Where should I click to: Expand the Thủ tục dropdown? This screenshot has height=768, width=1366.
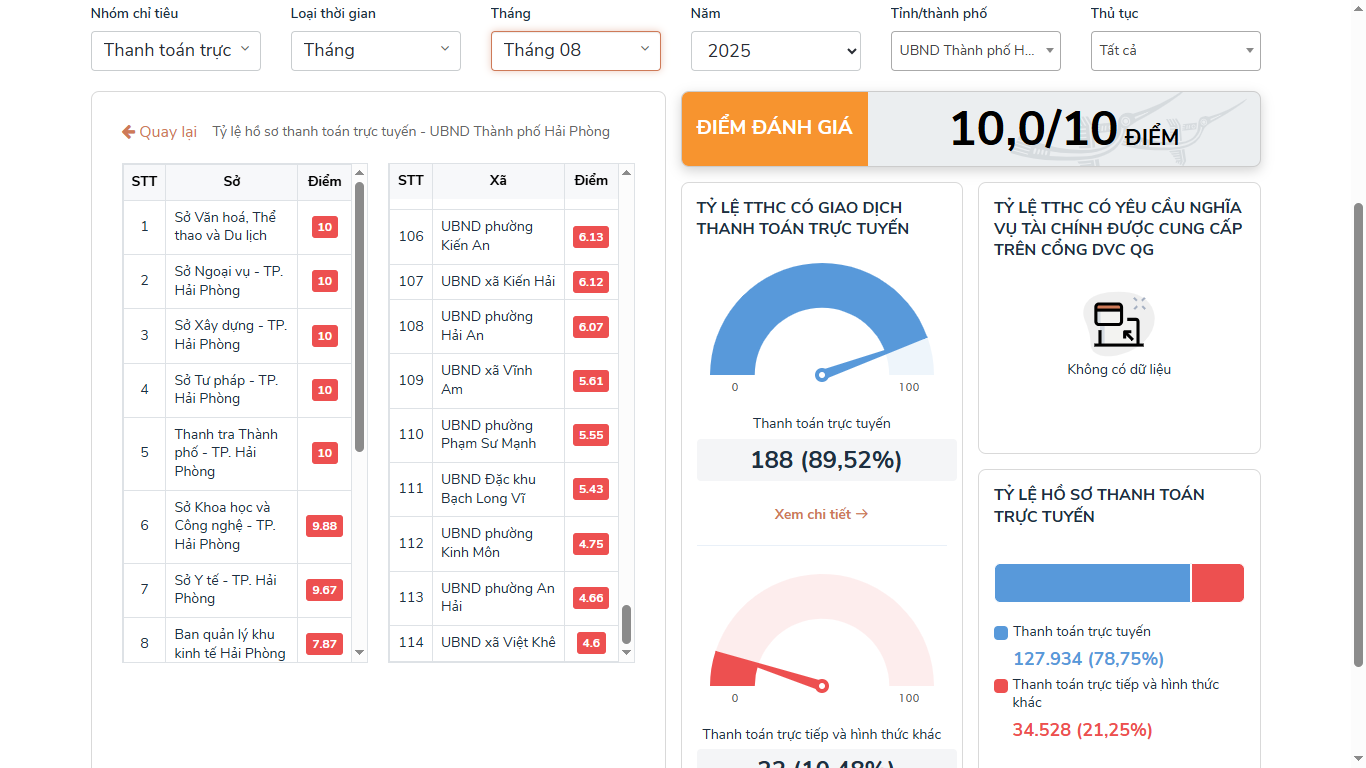pos(1176,50)
